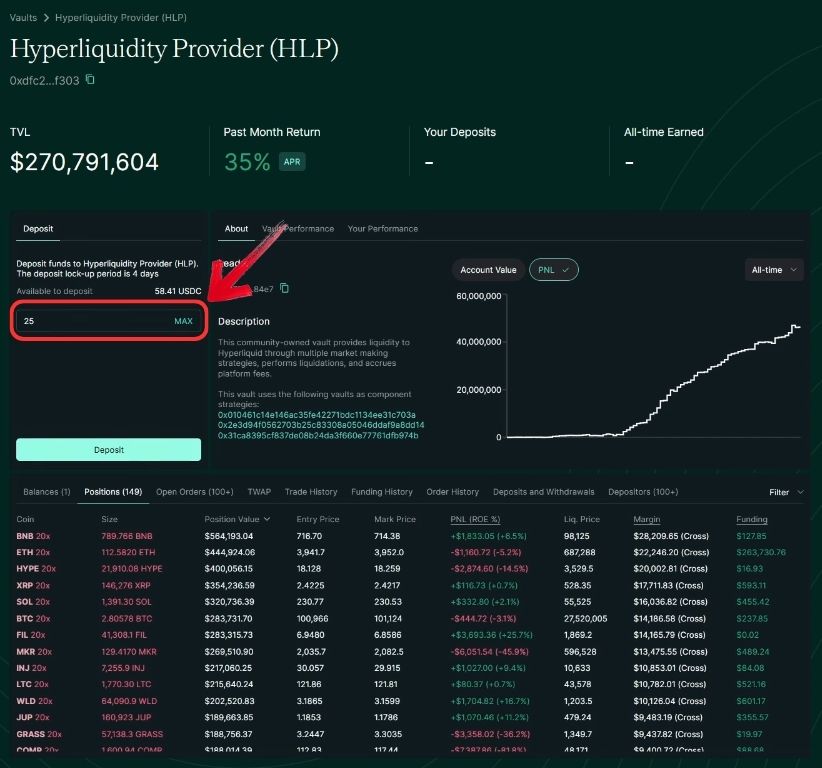Open the Order History tab
Viewport: 822px width, 768px height.
pyautogui.click(x=452, y=492)
